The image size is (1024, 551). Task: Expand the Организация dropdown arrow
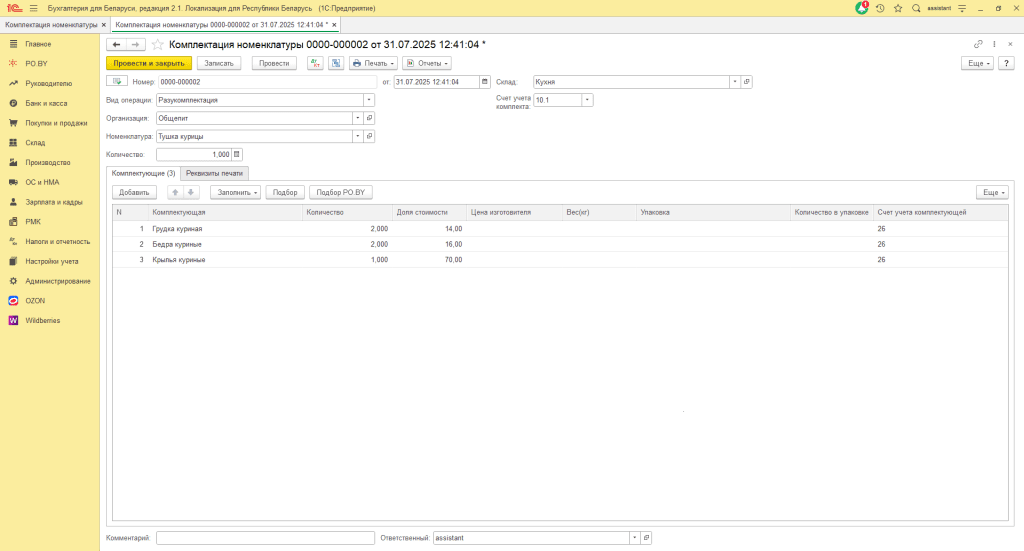click(358, 118)
